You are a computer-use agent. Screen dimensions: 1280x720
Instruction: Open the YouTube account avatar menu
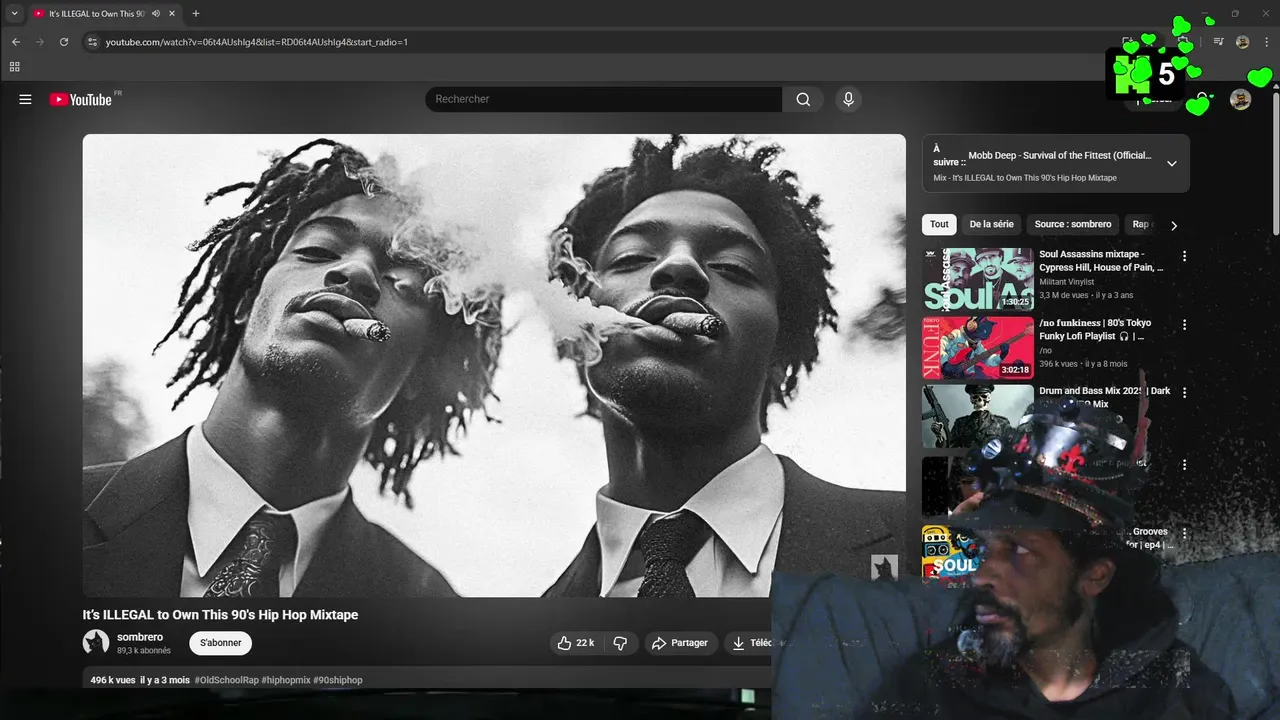pyautogui.click(x=1240, y=99)
